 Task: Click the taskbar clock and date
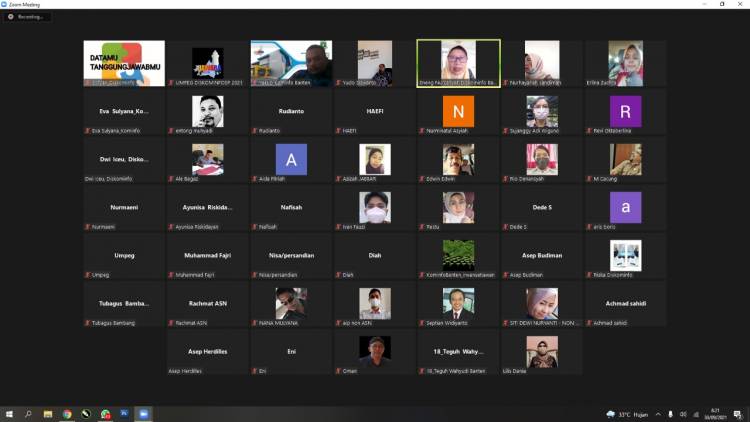pyautogui.click(x=715, y=414)
